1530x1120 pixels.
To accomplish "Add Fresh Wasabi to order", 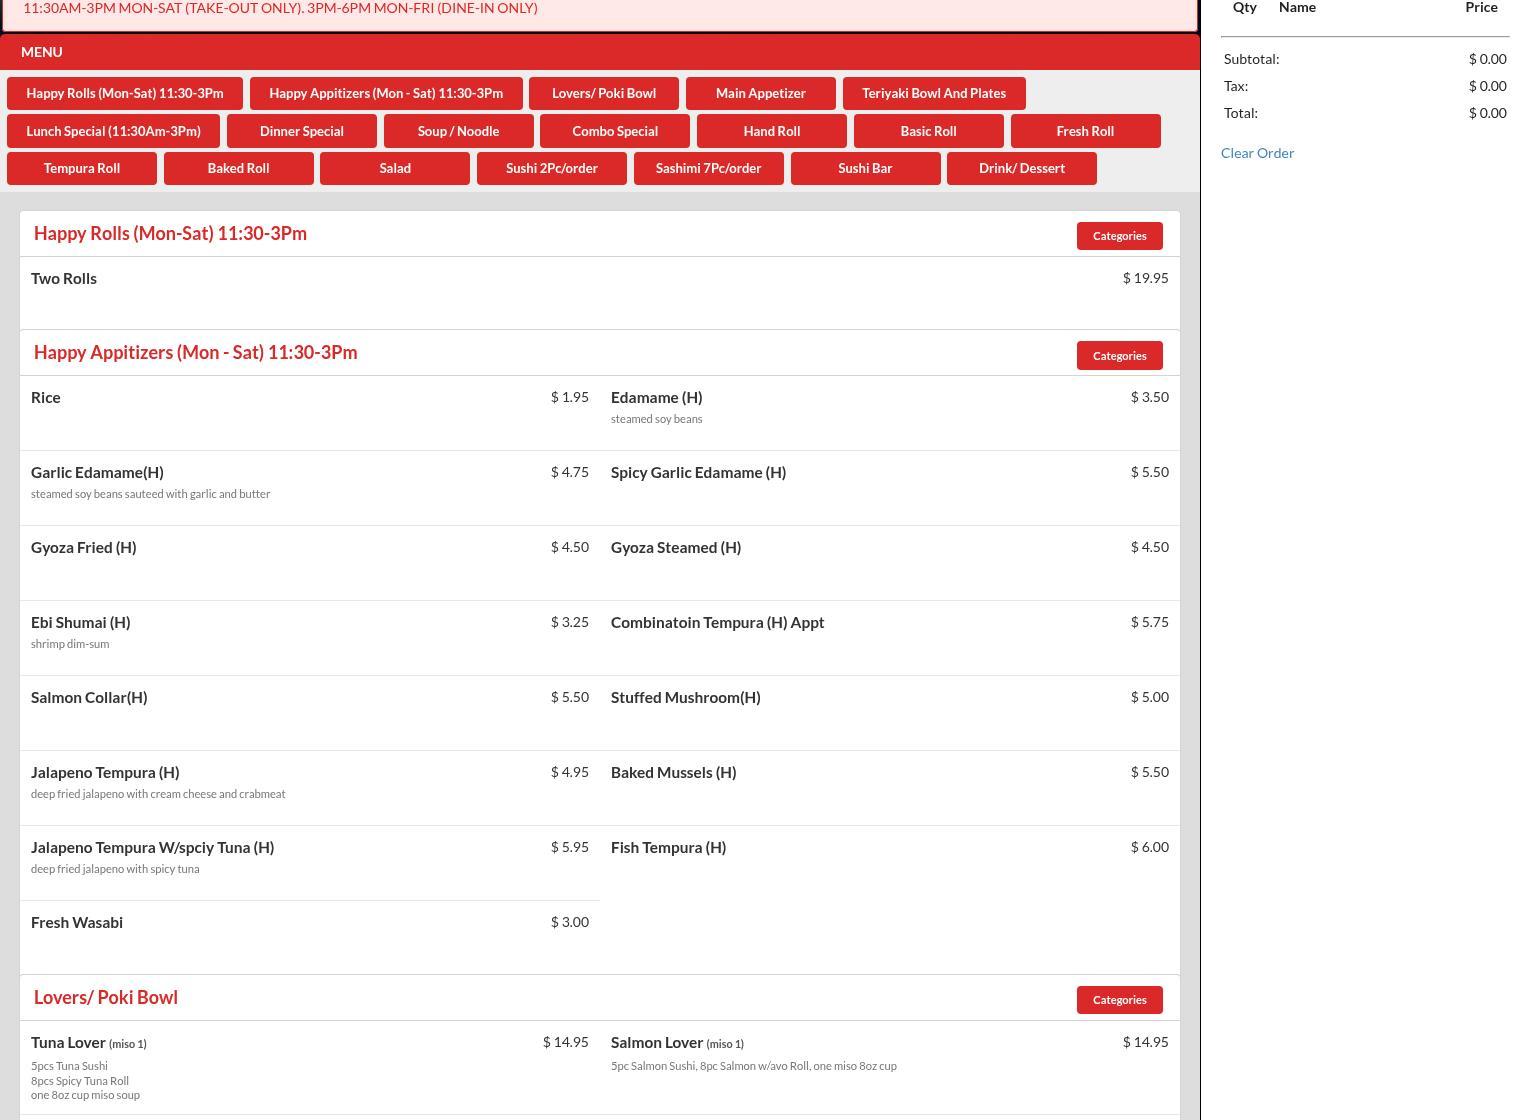I will [x=310, y=937].
